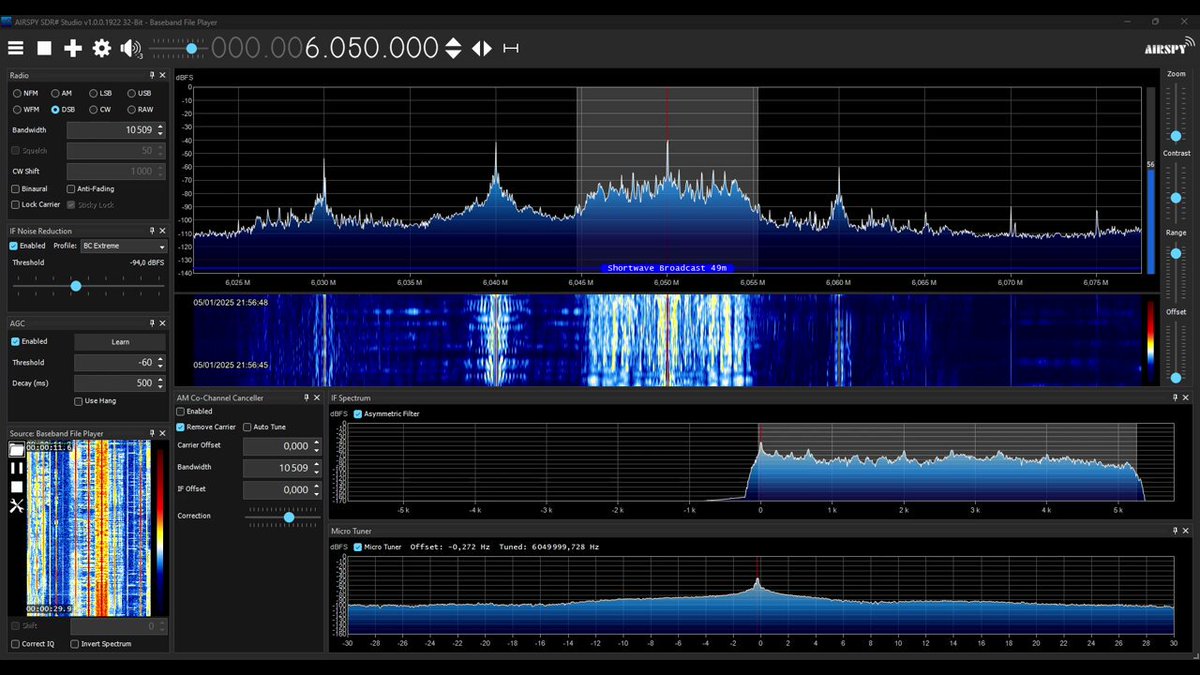Screen dimensions: 1200x675
Task: Add a new slice with the plus icon
Action: [x=73, y=47]
